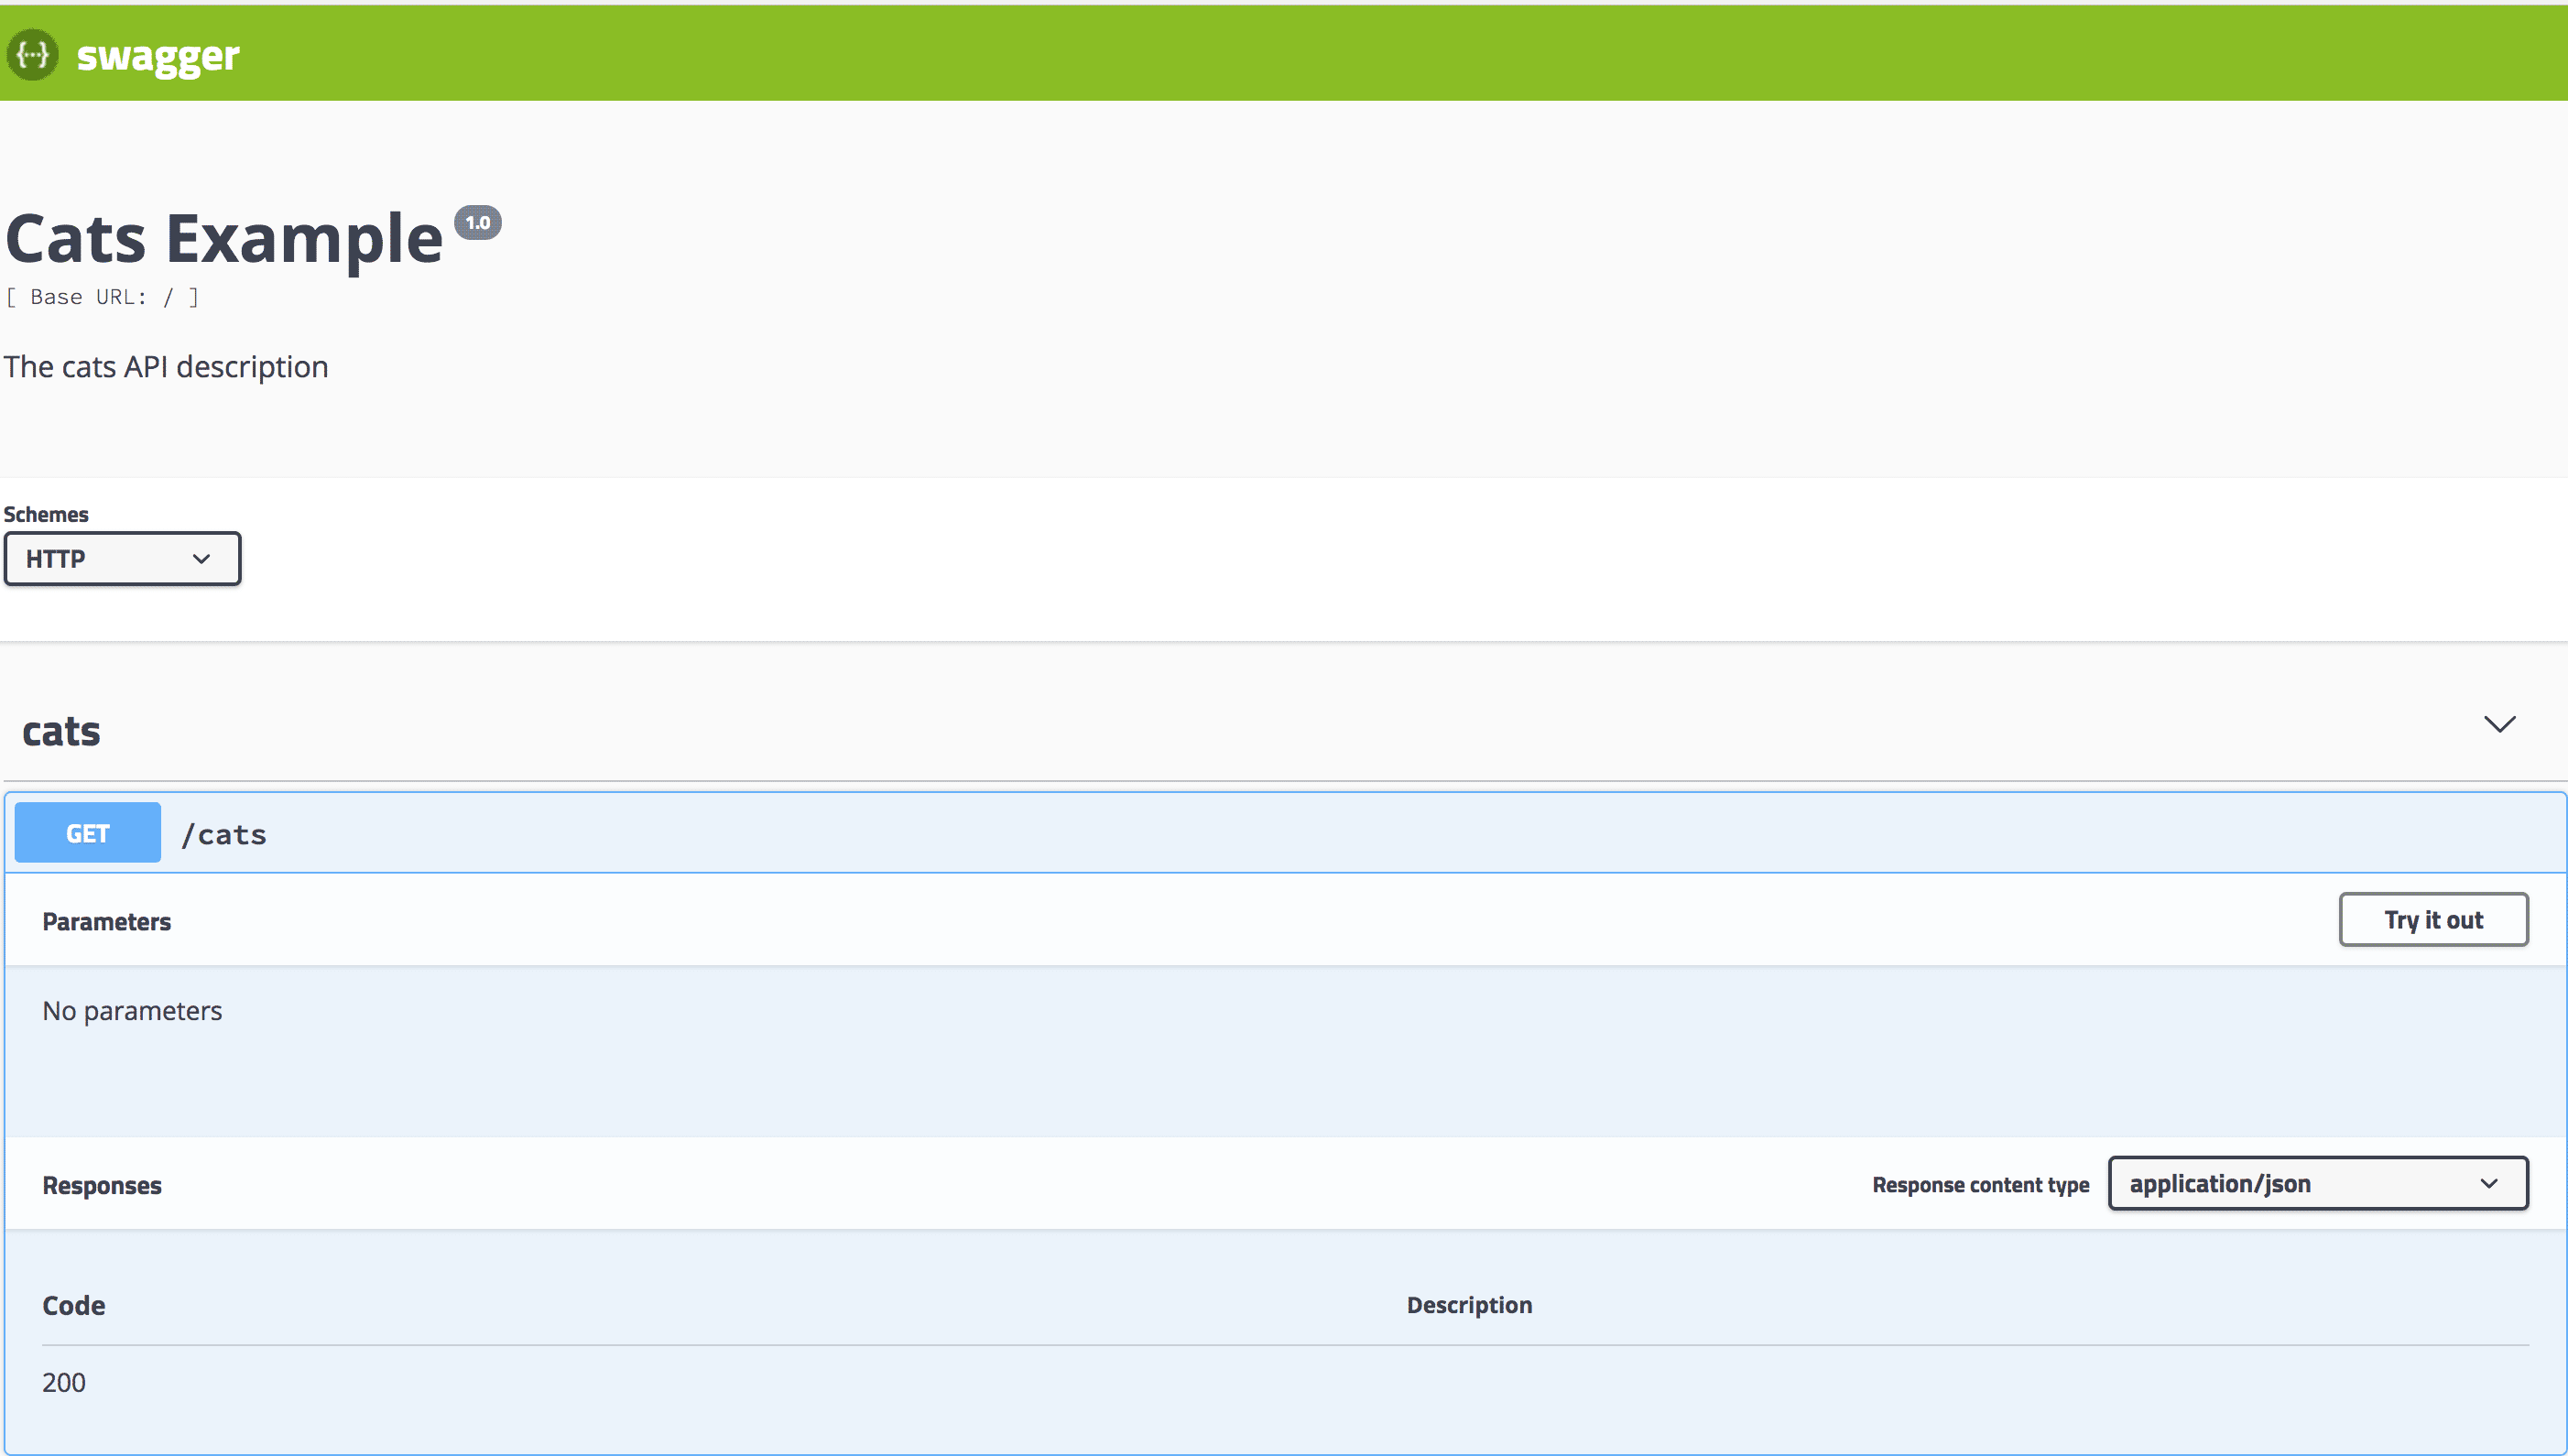The height and width of the screenshot is (1456, 2568).
Task: Click the GET method icon for /cats
Action: 86,833
